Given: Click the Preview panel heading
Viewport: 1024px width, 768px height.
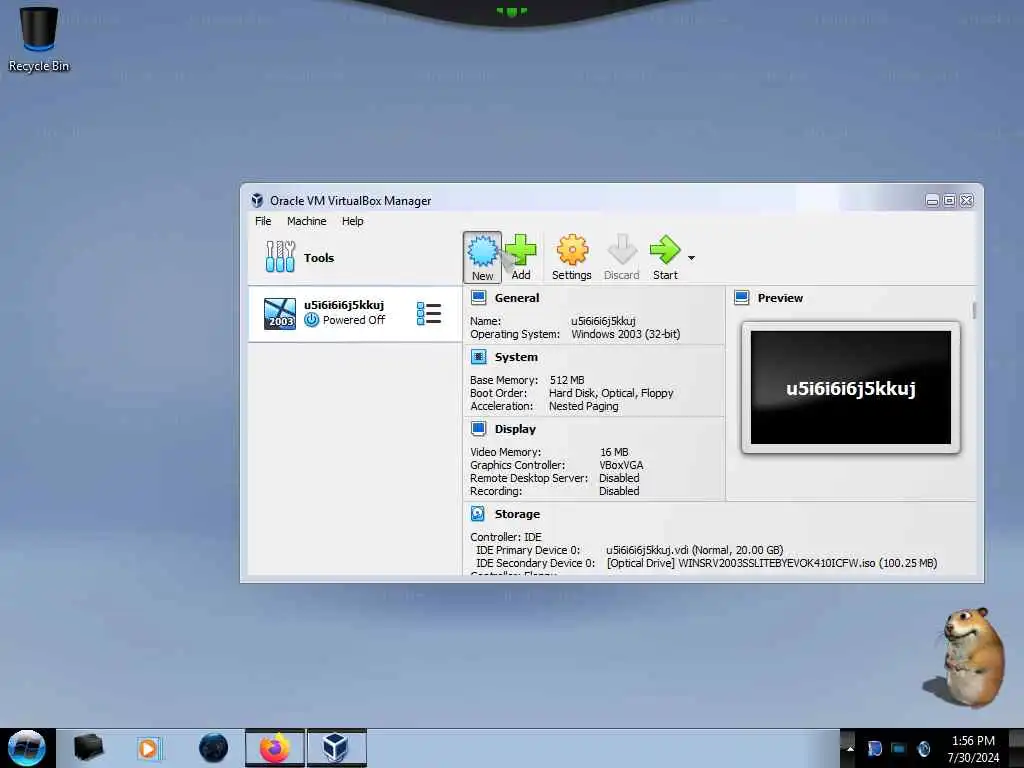Looking at the screenshot, I should tap(780, 298).
